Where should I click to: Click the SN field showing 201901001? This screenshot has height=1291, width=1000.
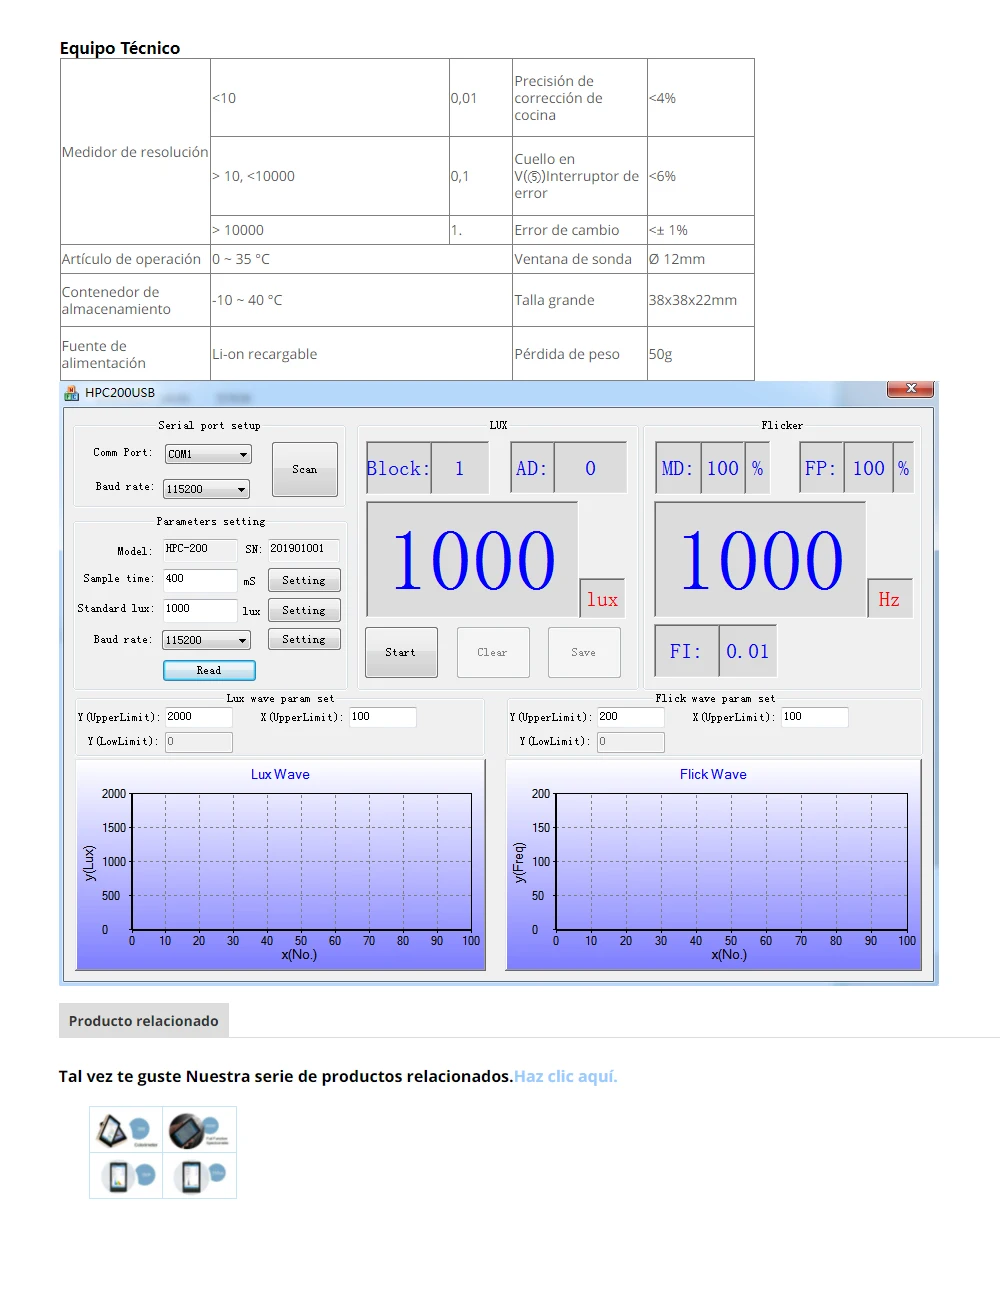coord(304,549)
